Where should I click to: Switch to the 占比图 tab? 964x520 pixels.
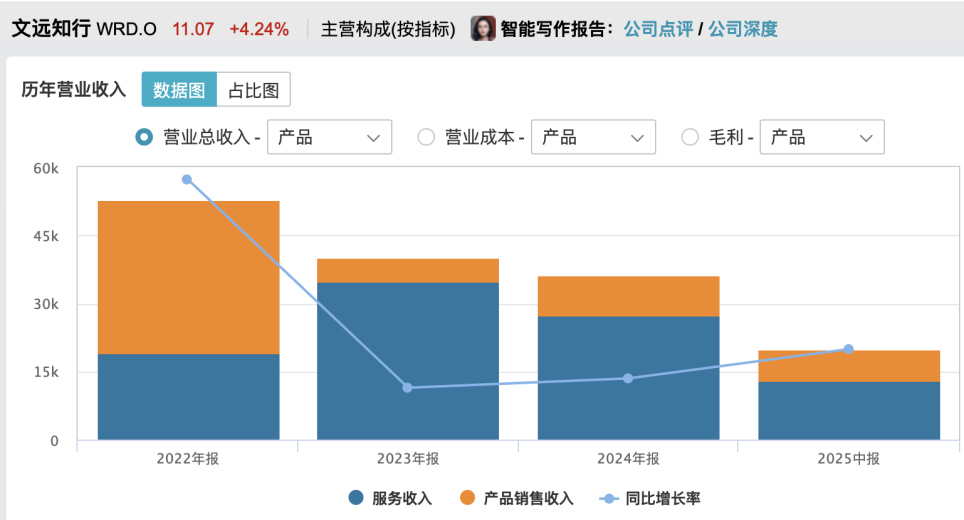(x=253, y=90)
